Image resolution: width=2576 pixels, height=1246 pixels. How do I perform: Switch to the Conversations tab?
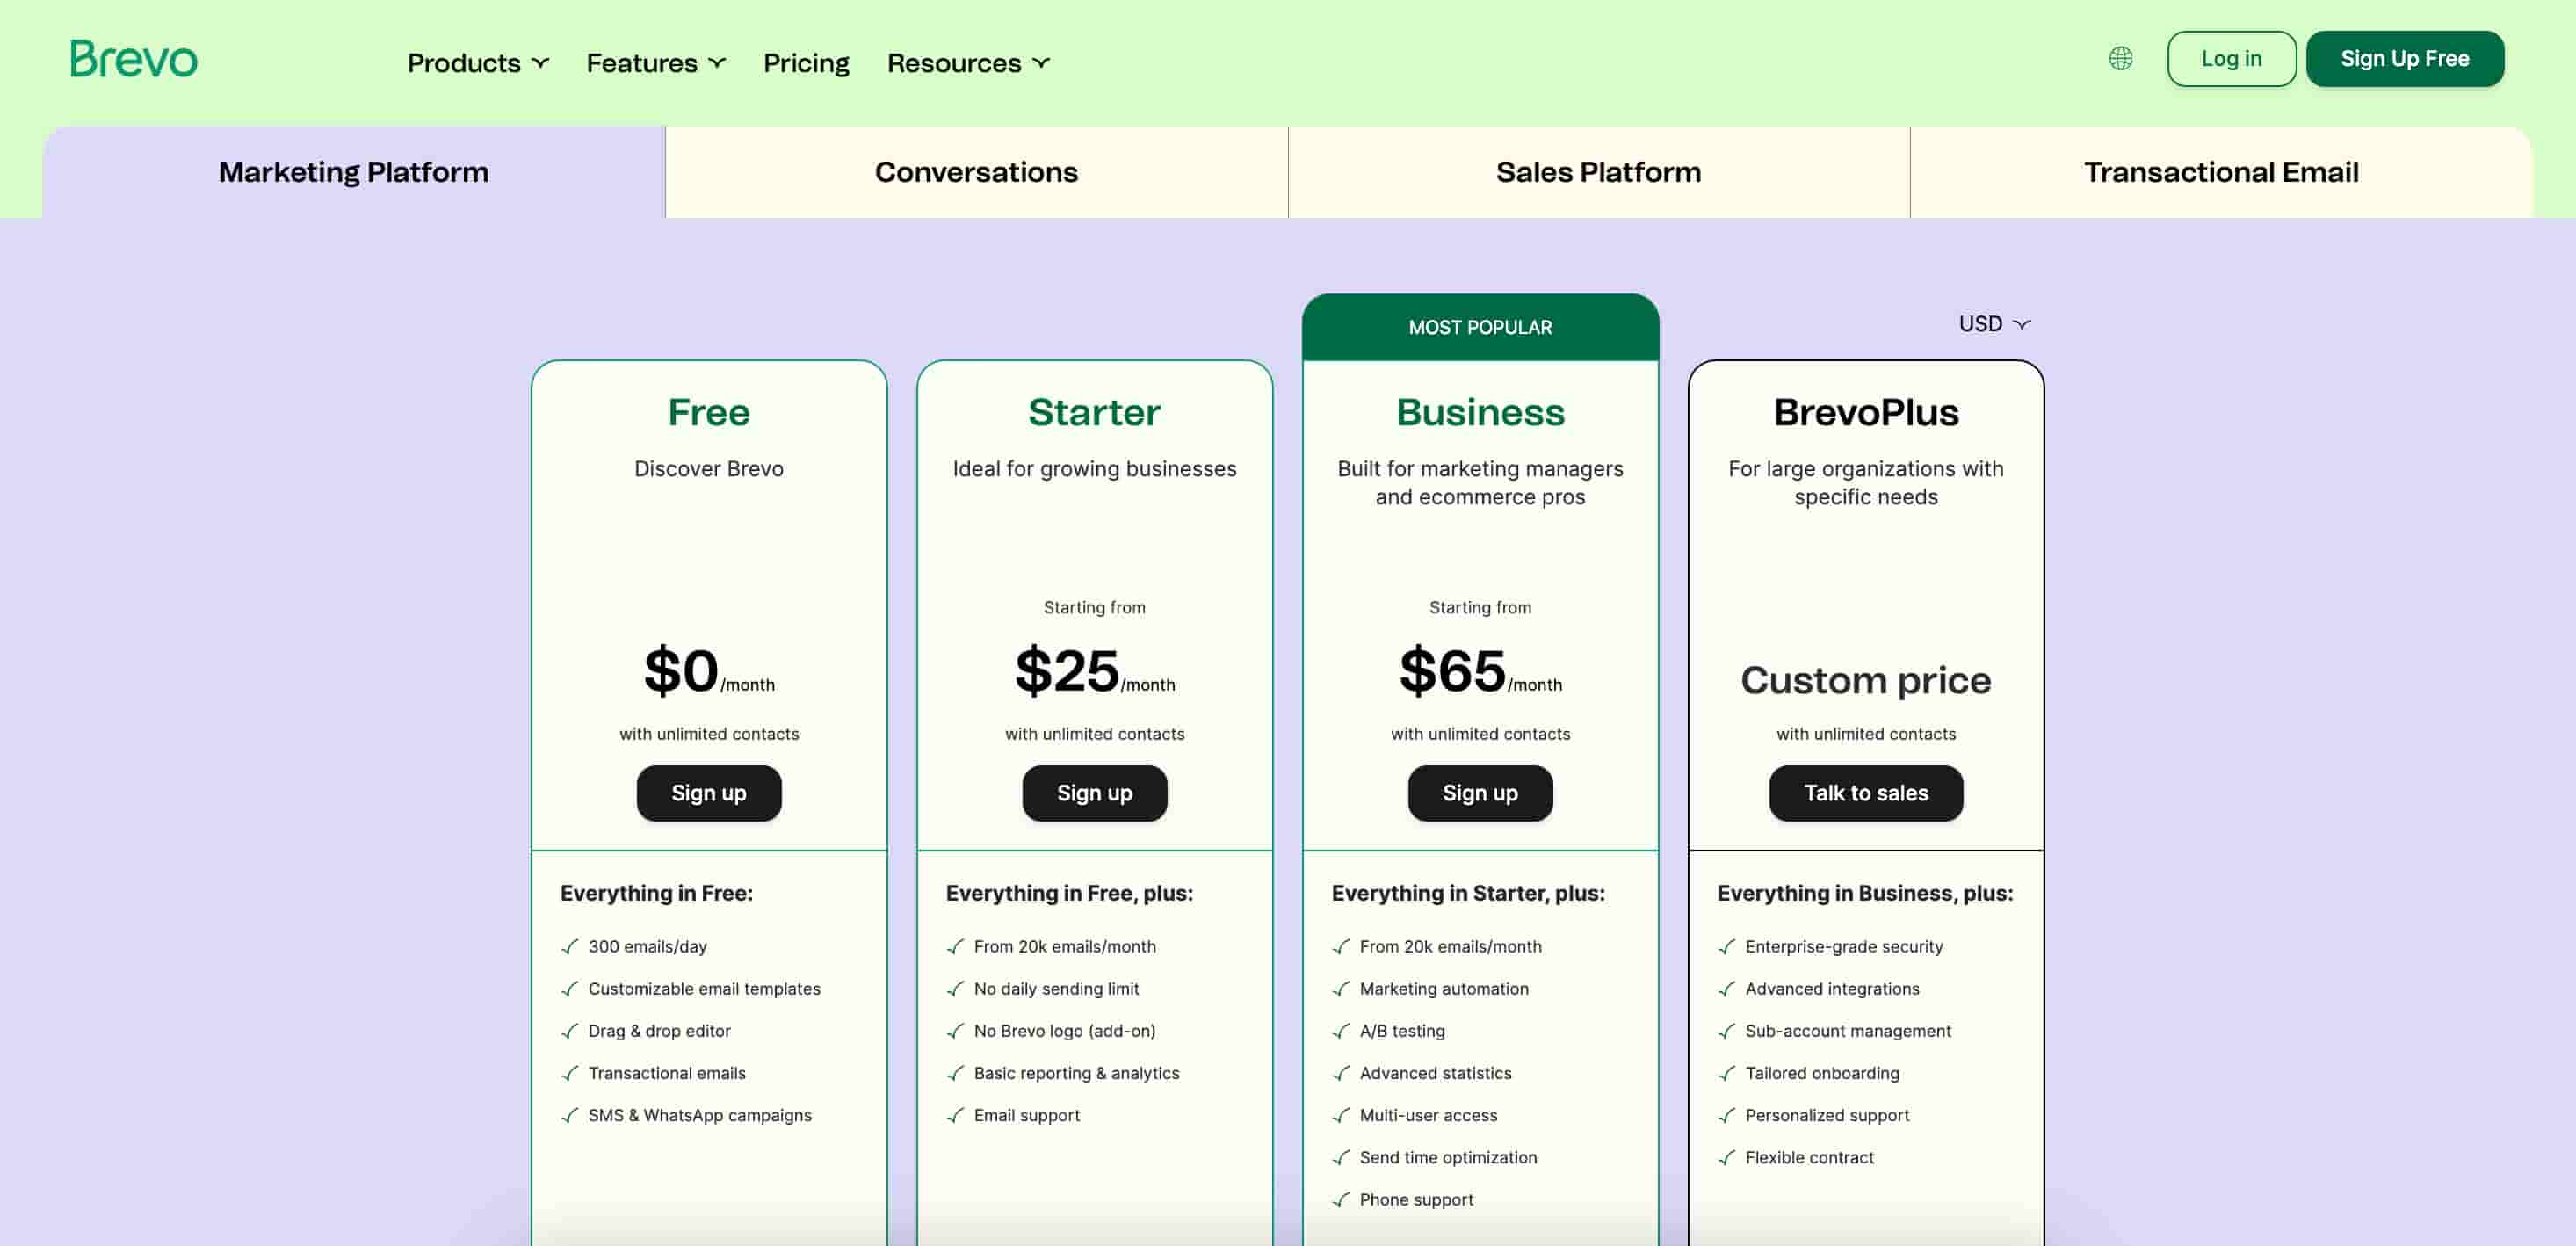[x=976, y=172]
